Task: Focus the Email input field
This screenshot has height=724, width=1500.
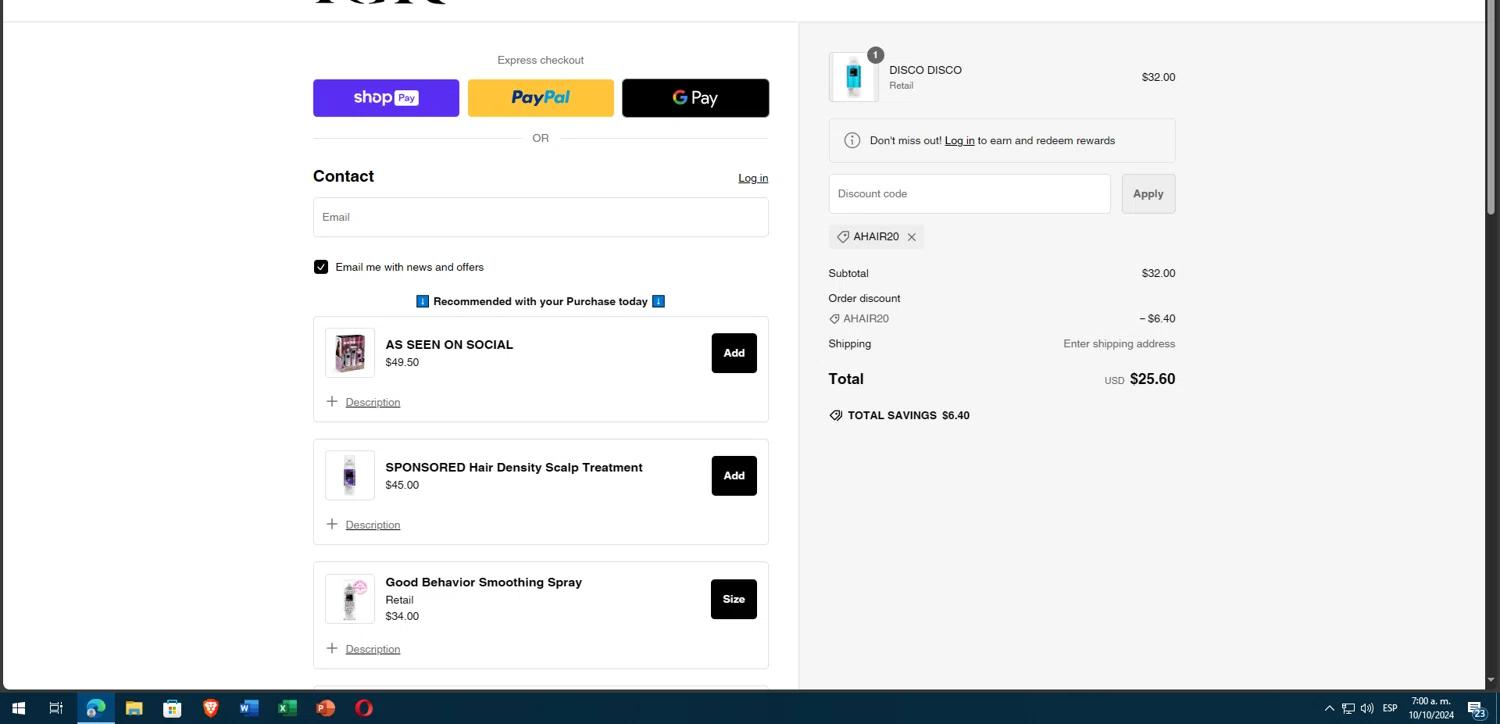Action: click(x=541, y=217)
